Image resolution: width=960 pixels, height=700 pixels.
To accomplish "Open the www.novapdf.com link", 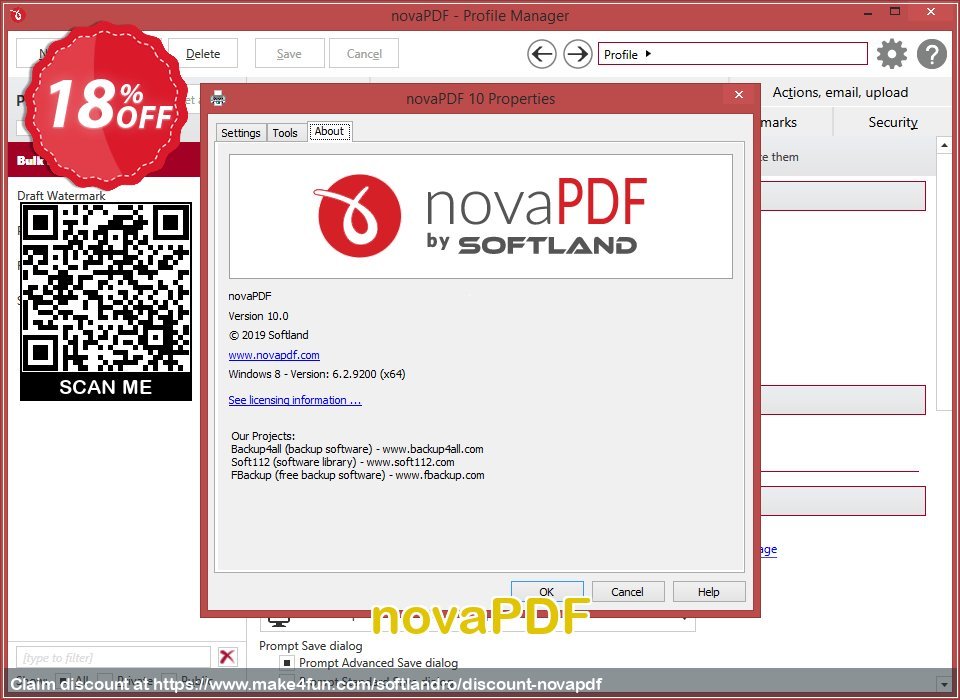I will click(x=274, y=355).
